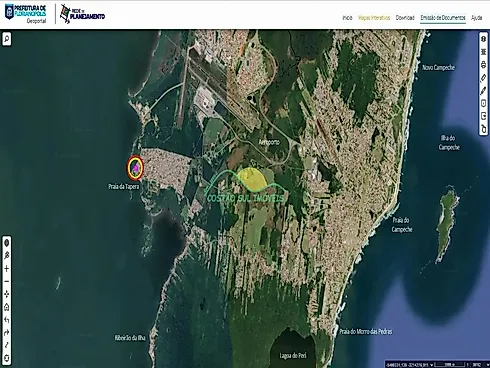Screen dimensions: 490x368
Task: Zoom in with the plus button
Action: point(6,269)
